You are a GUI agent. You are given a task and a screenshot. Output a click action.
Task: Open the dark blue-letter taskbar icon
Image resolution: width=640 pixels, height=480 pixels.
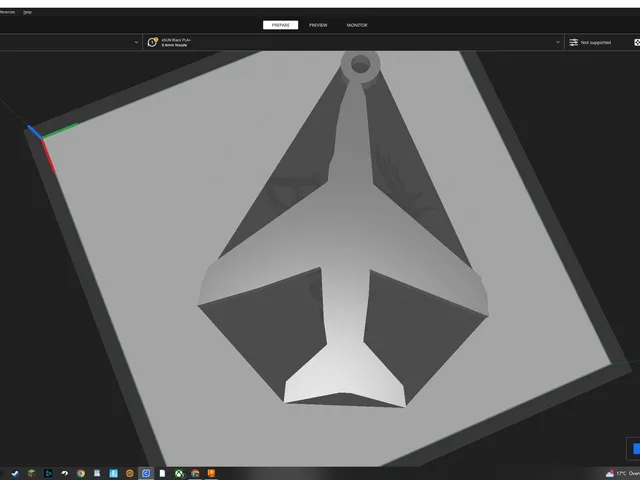[x=48, y=473]
